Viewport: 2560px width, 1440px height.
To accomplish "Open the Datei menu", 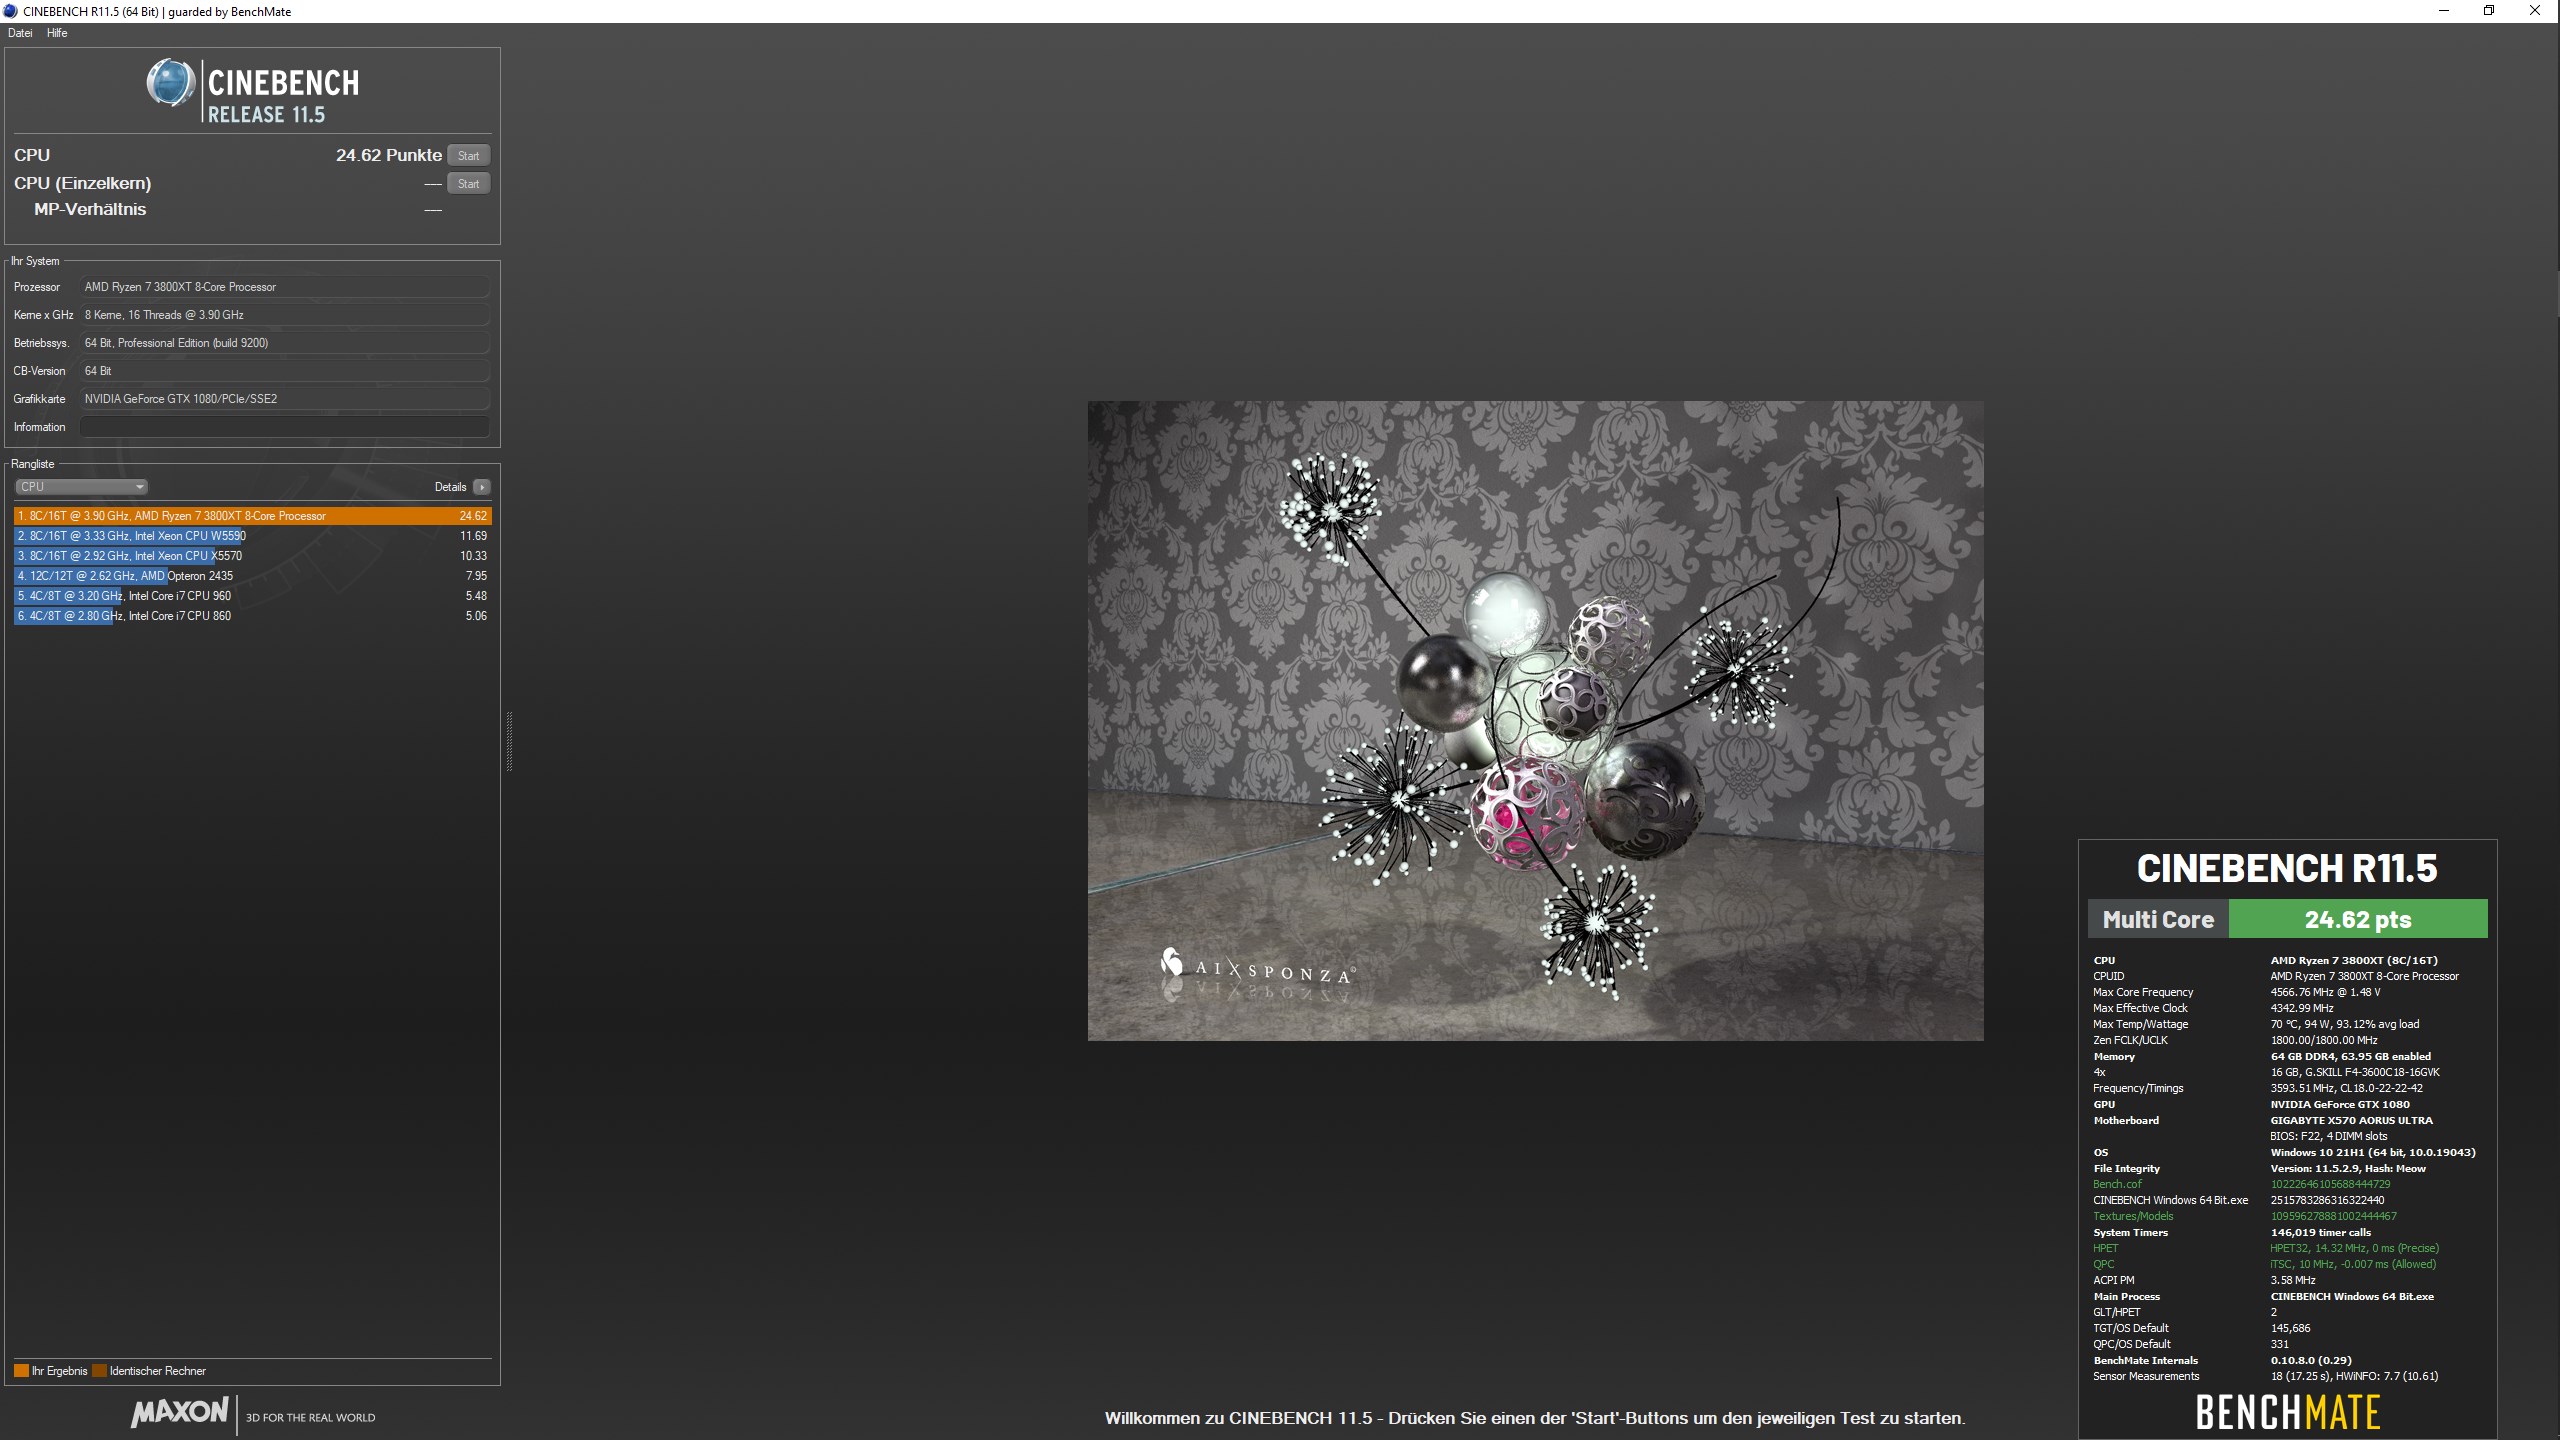I will click(x=20, y=33).
